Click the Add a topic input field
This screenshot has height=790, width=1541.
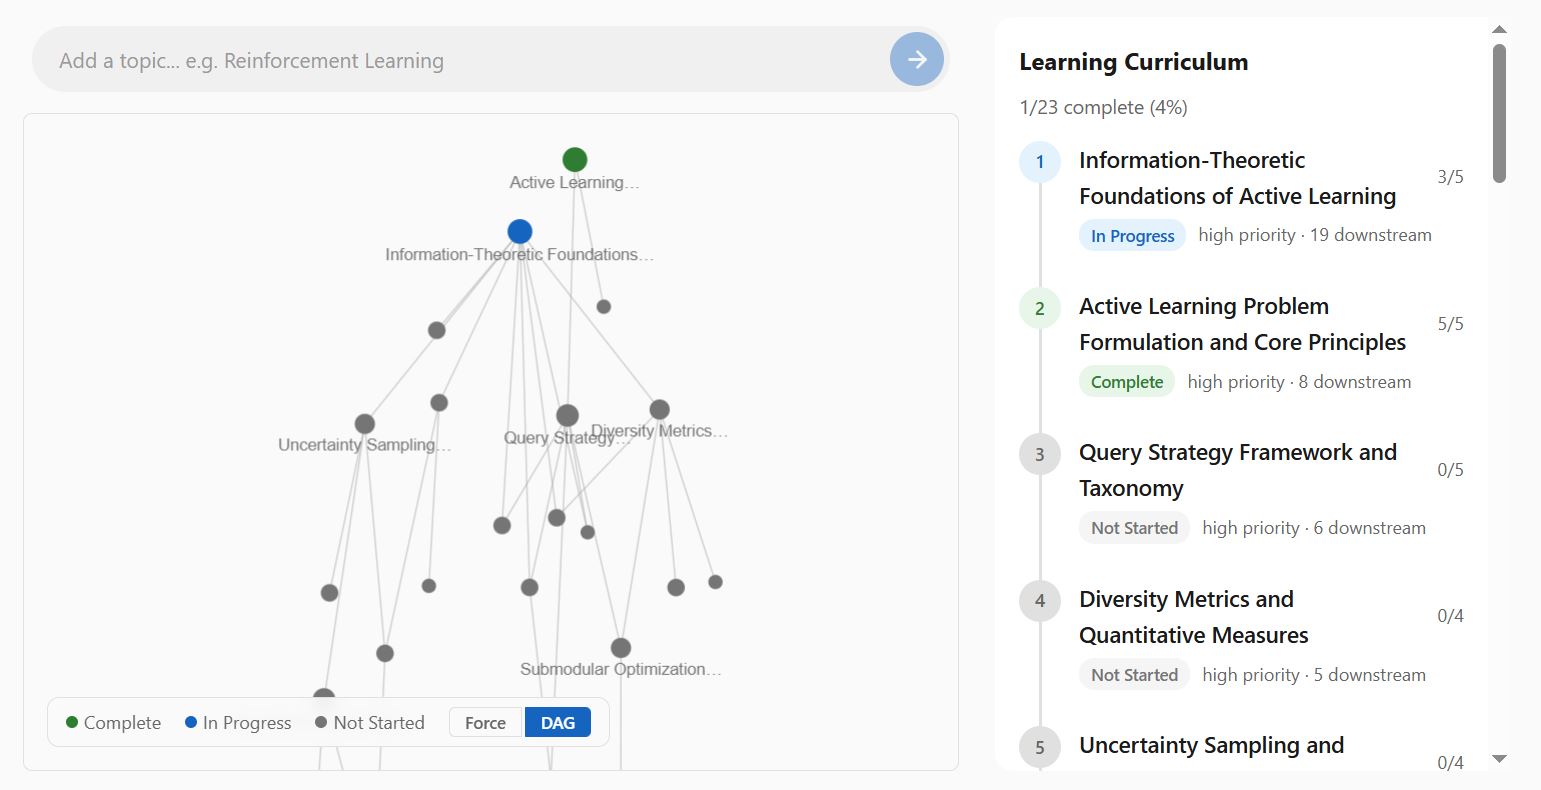pos(460,61)
